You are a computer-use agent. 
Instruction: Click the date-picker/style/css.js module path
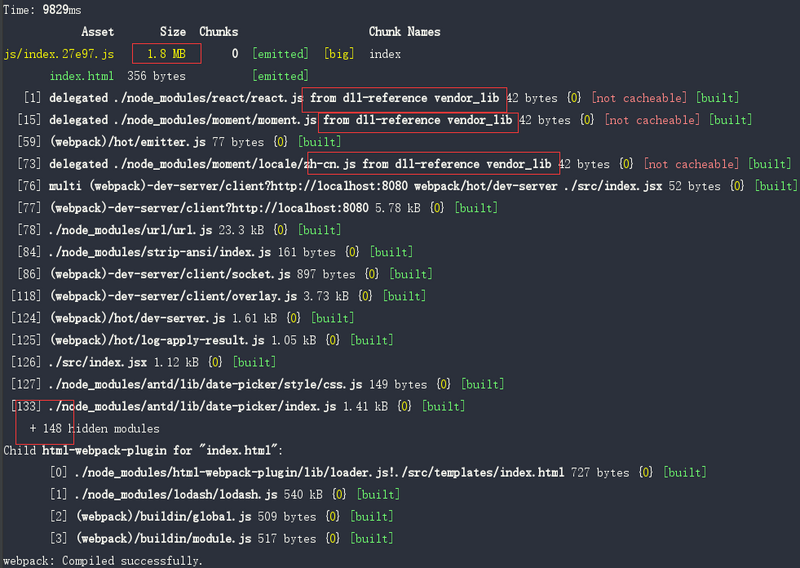[x=206, y=384]
